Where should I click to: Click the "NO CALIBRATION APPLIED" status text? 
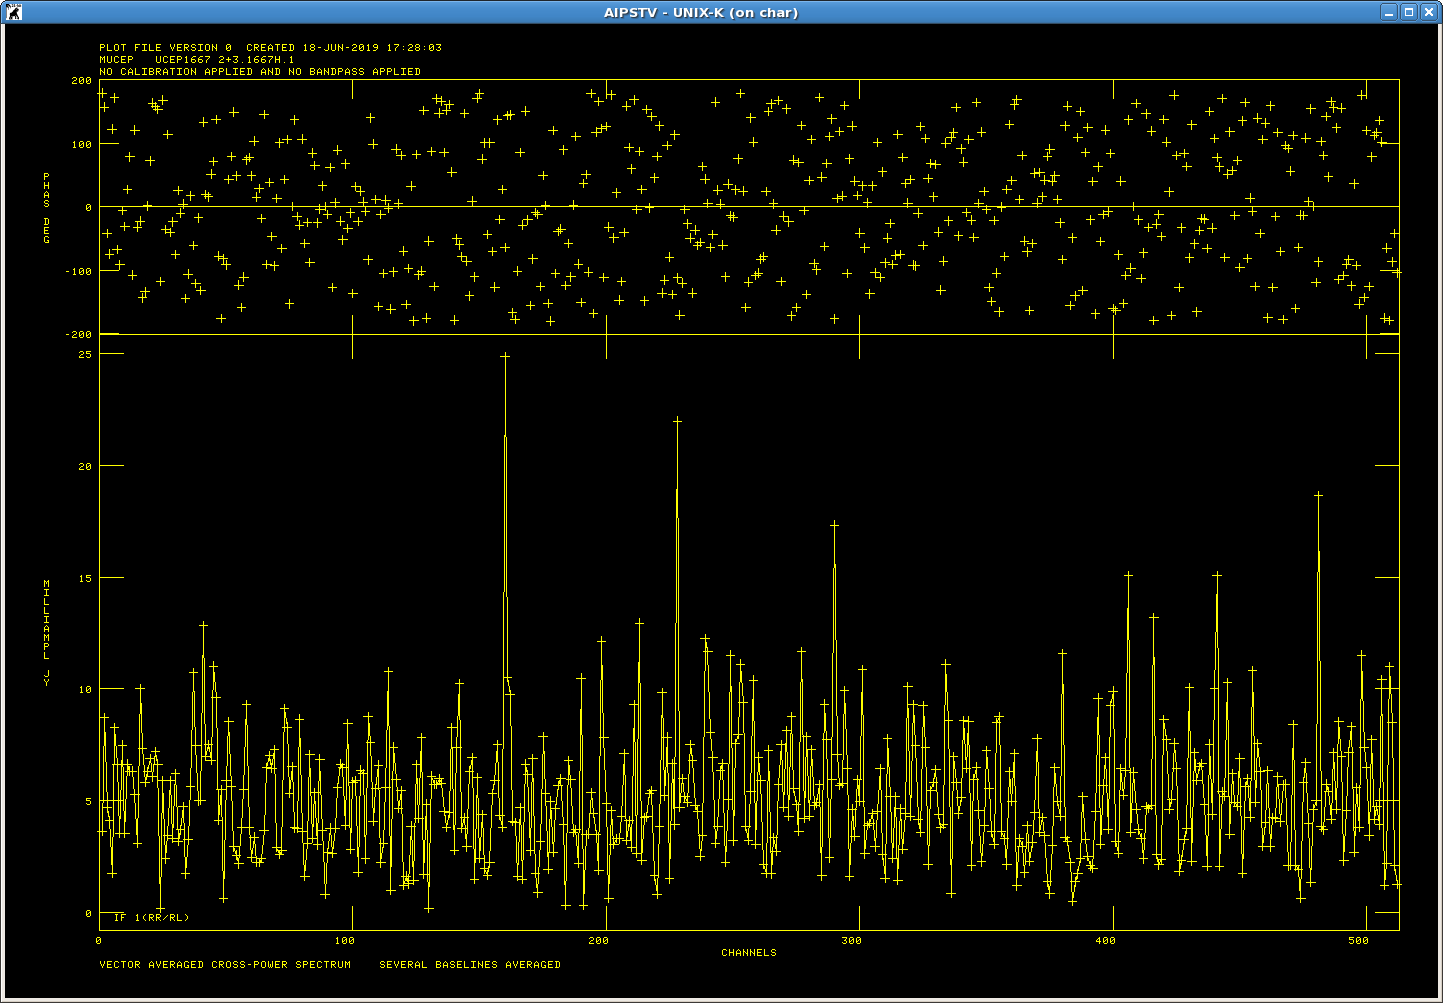(259, 72)
